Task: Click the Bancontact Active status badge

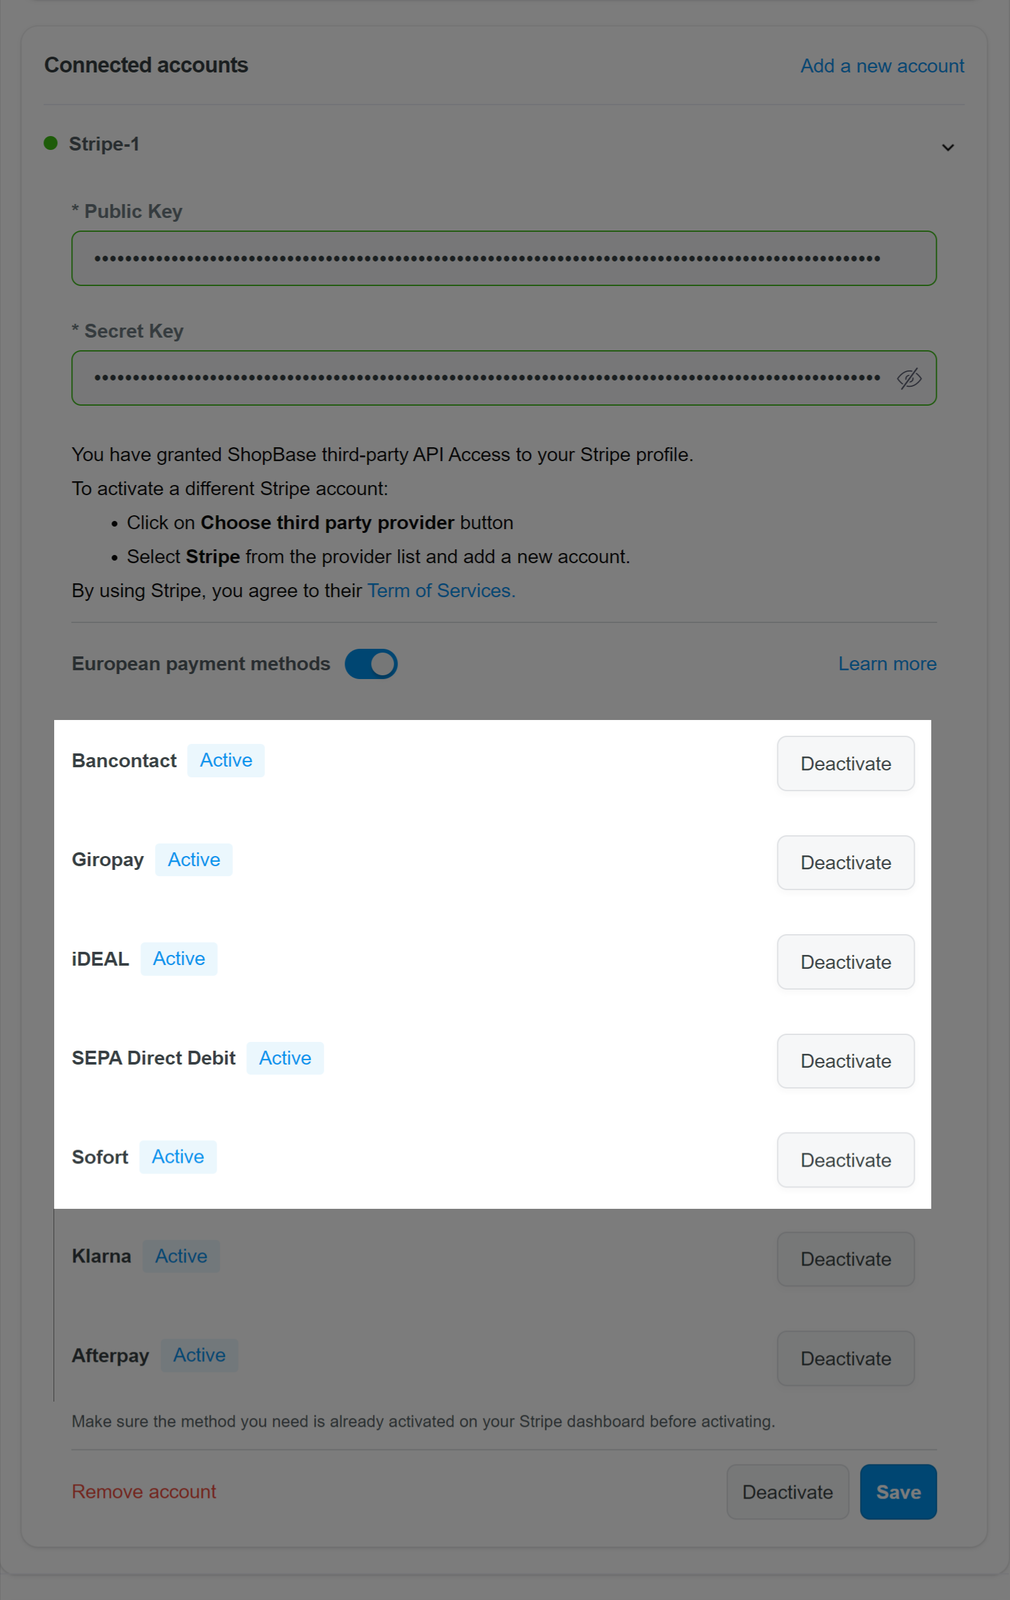Action: pos(226,760)
